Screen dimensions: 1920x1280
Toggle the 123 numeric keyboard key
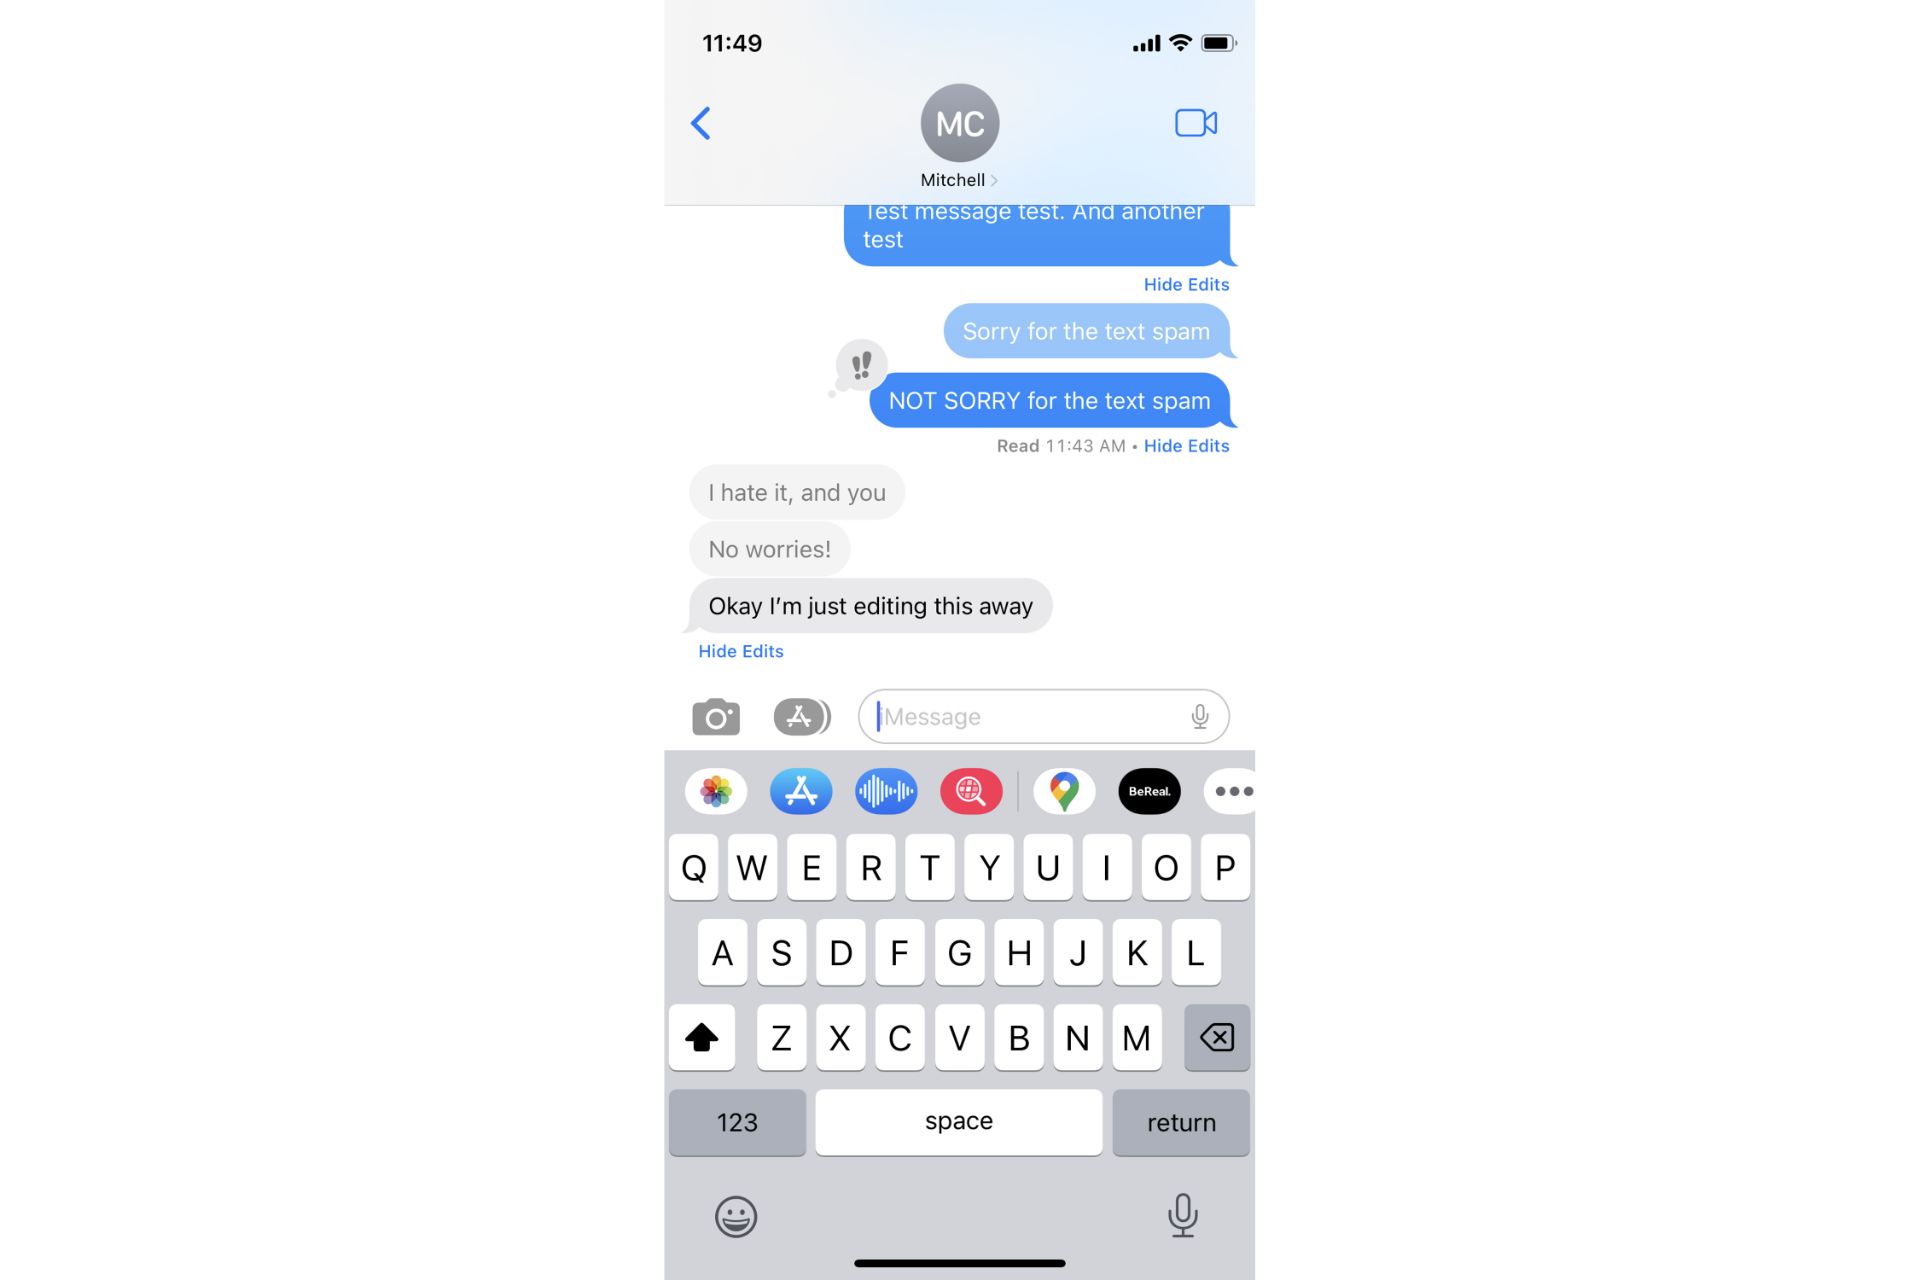[x=739, y=1121]
